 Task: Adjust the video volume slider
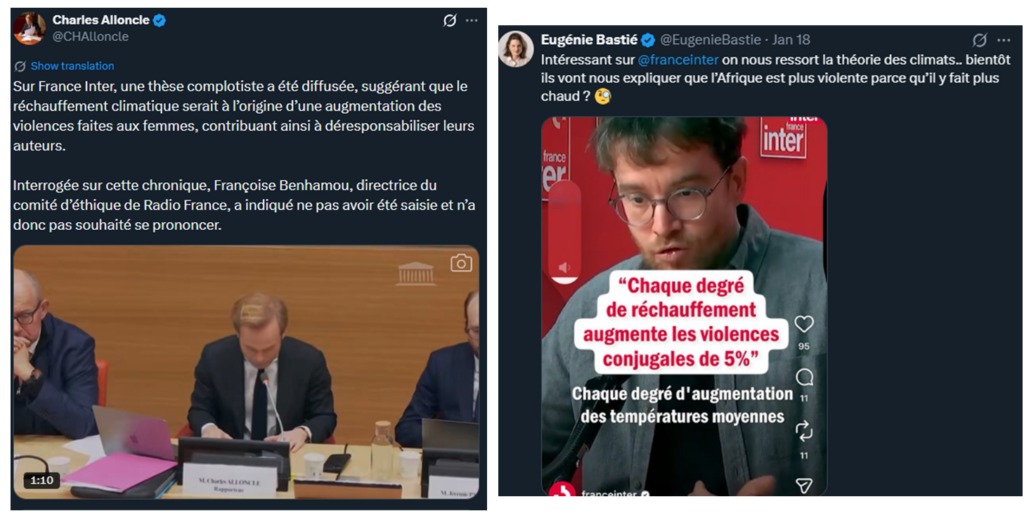click(564, 230)
